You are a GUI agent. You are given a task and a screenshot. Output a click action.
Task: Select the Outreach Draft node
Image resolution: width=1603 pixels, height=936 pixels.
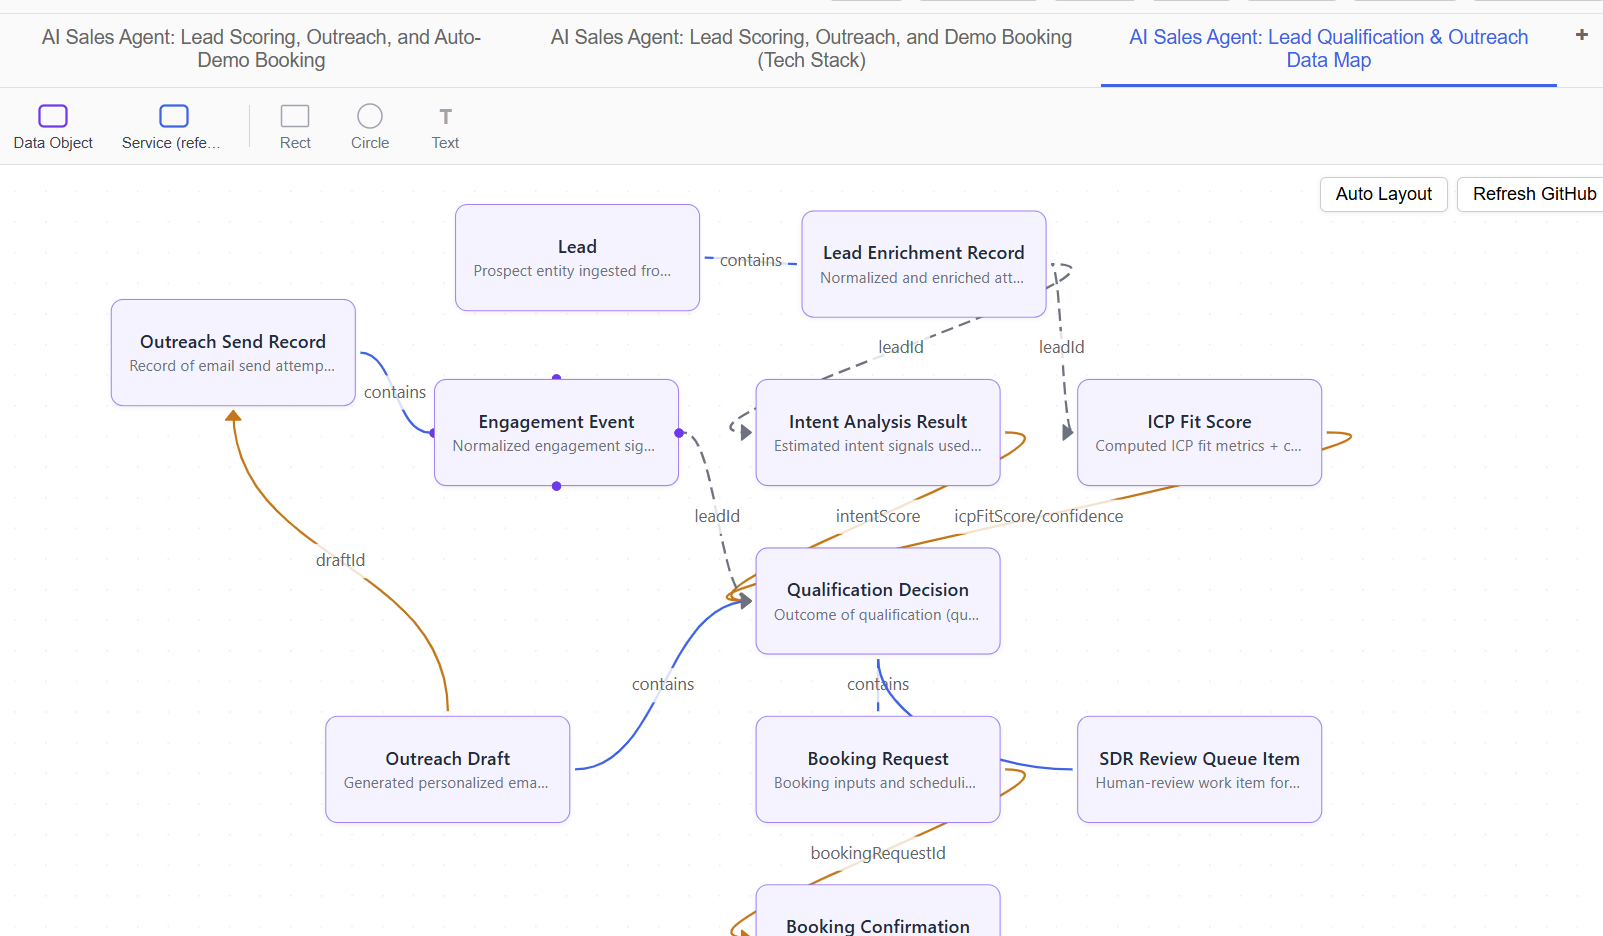pos(447,769)
